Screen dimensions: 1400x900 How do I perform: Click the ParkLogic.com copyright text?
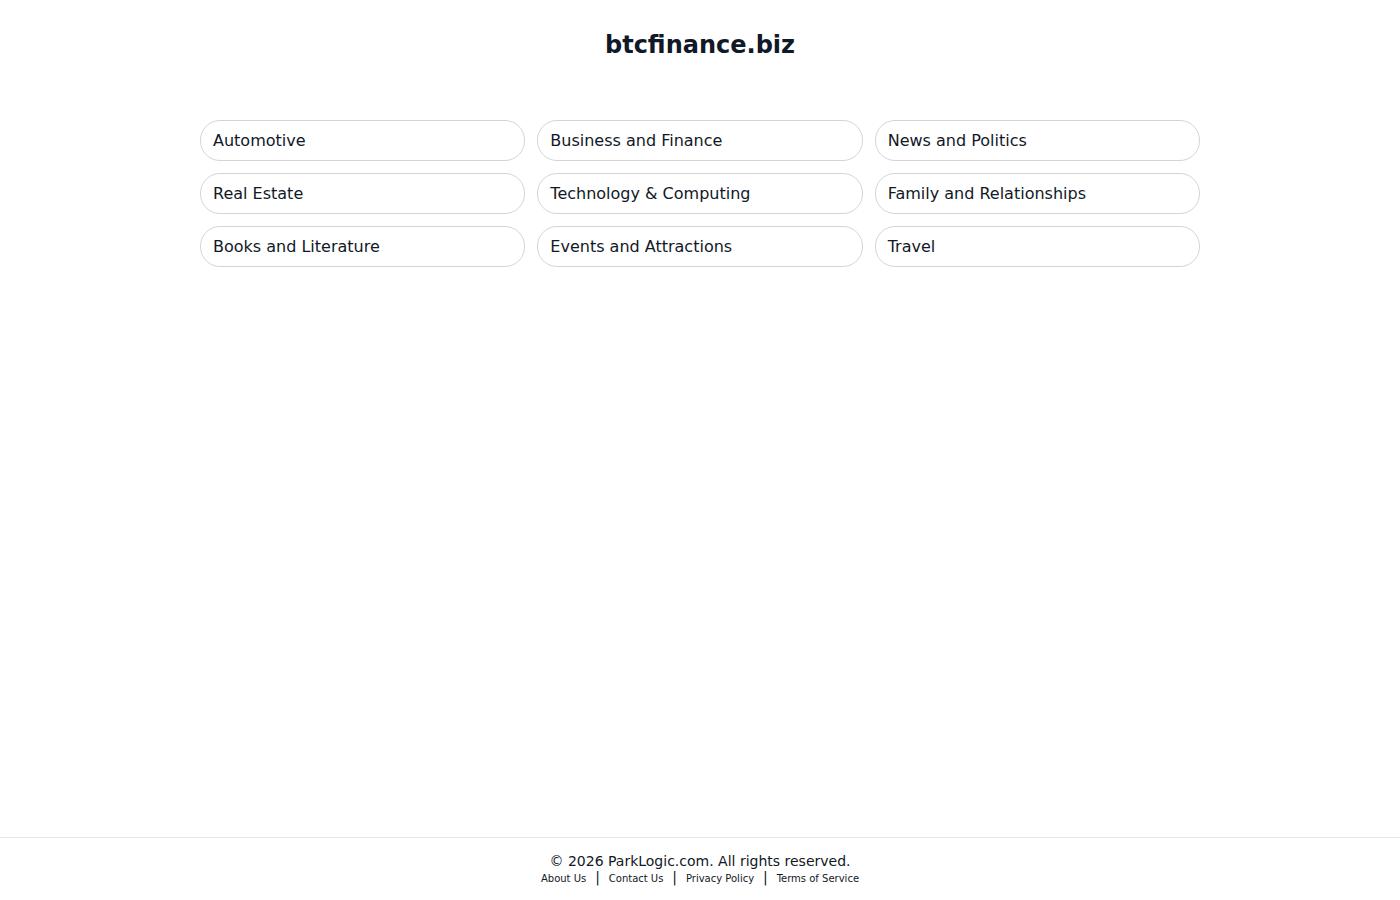700,861
